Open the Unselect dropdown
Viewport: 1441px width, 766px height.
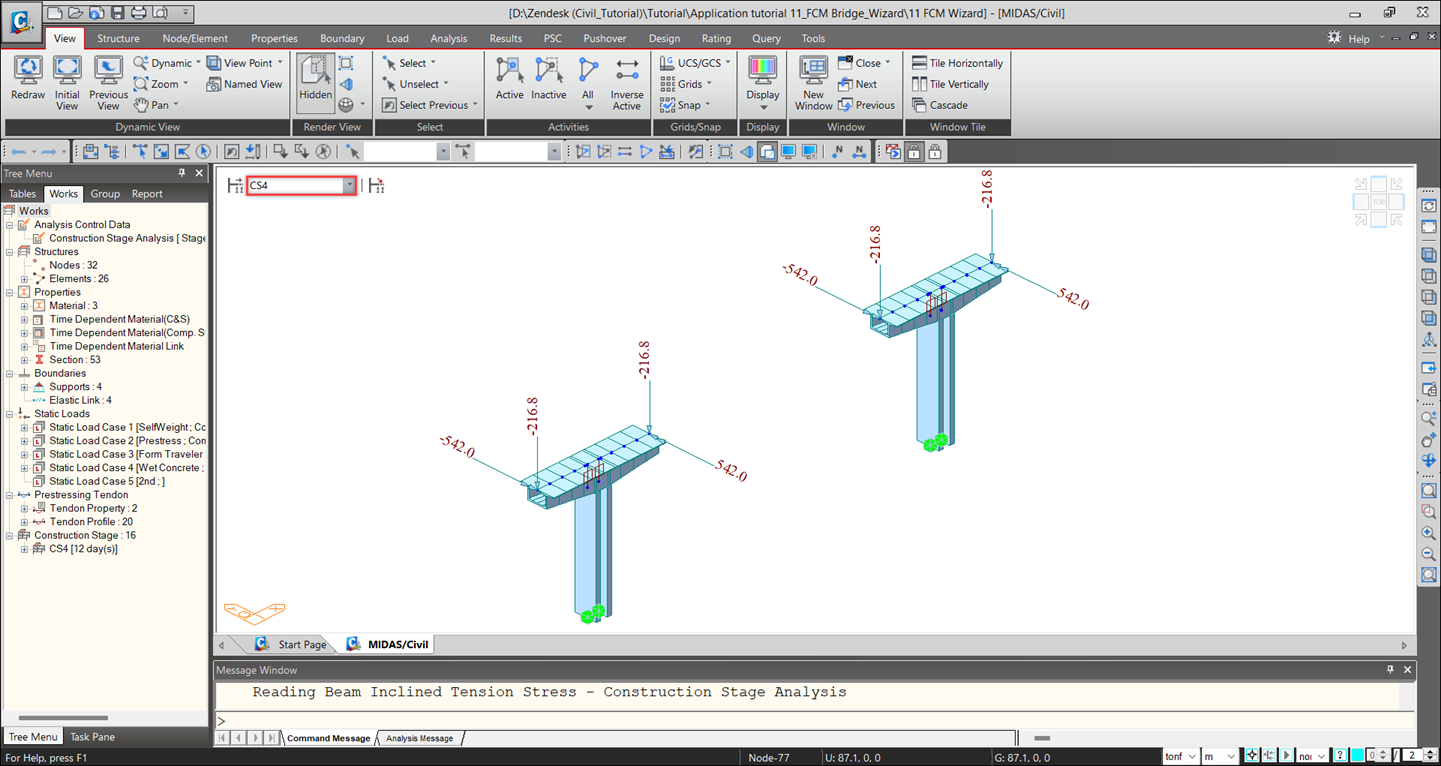(x=415, y=84)
